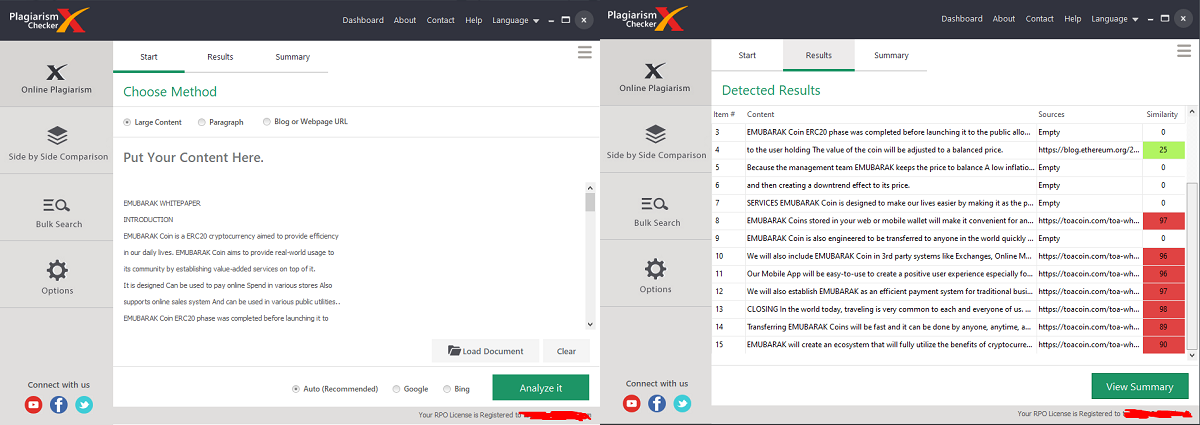Image resolution: width=1200 pixels, height=425 pixels.
Task: Select row 11 about Our Mobile App
Action: point(948,274)
